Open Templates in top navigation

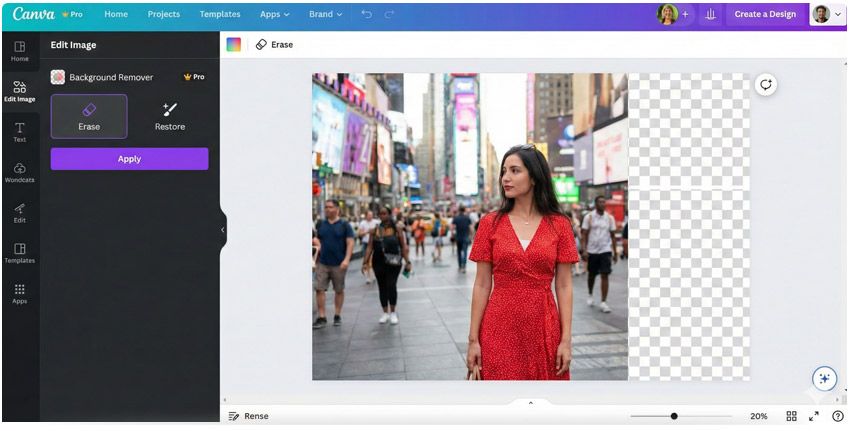tap(220, 15)
